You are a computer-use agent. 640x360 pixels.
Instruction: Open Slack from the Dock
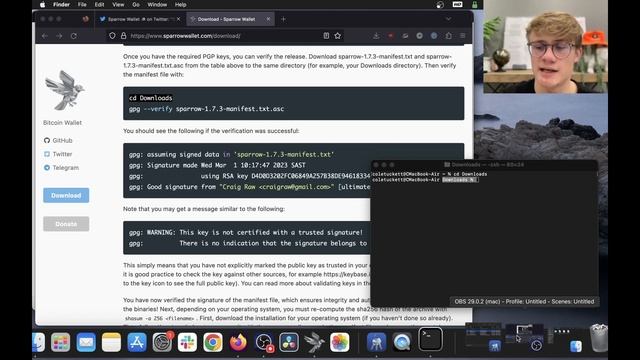coord(187,342)
